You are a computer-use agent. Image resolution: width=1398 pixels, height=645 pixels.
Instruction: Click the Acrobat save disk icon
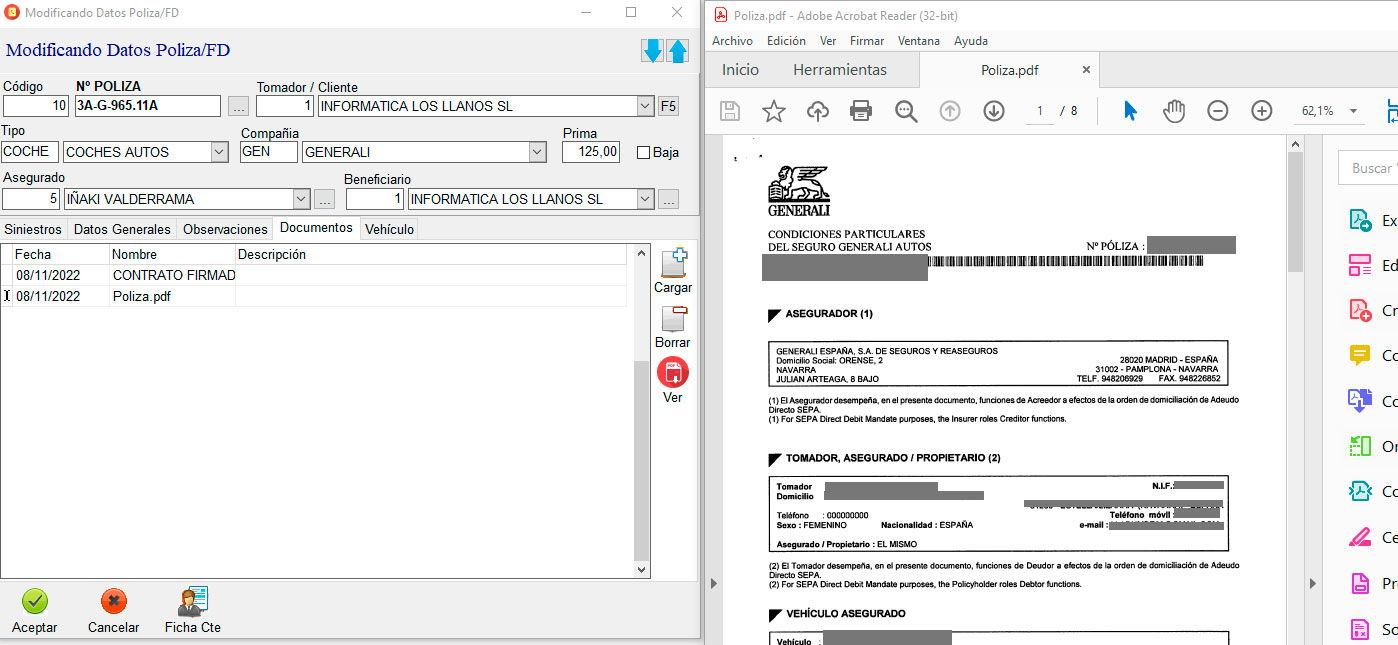[730, 111]
